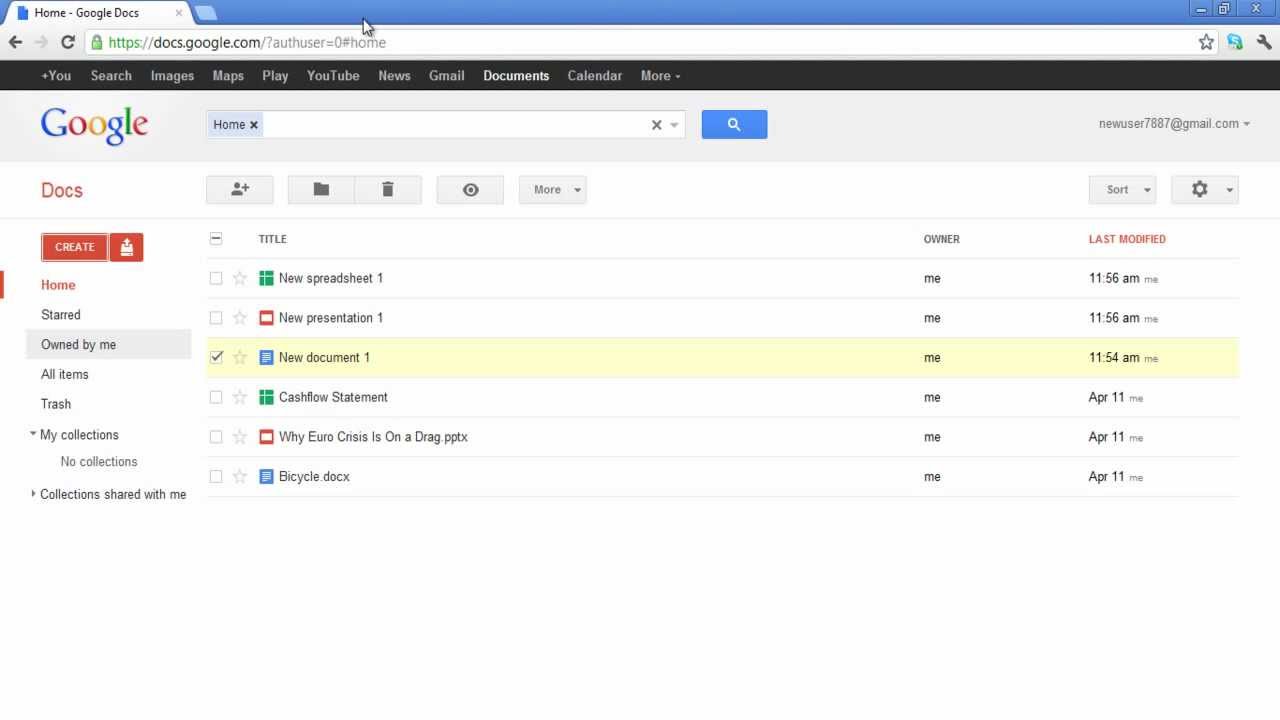Bookmark the page with the star icon
Screen dimensions: 1280x720
coord(1206,42)
